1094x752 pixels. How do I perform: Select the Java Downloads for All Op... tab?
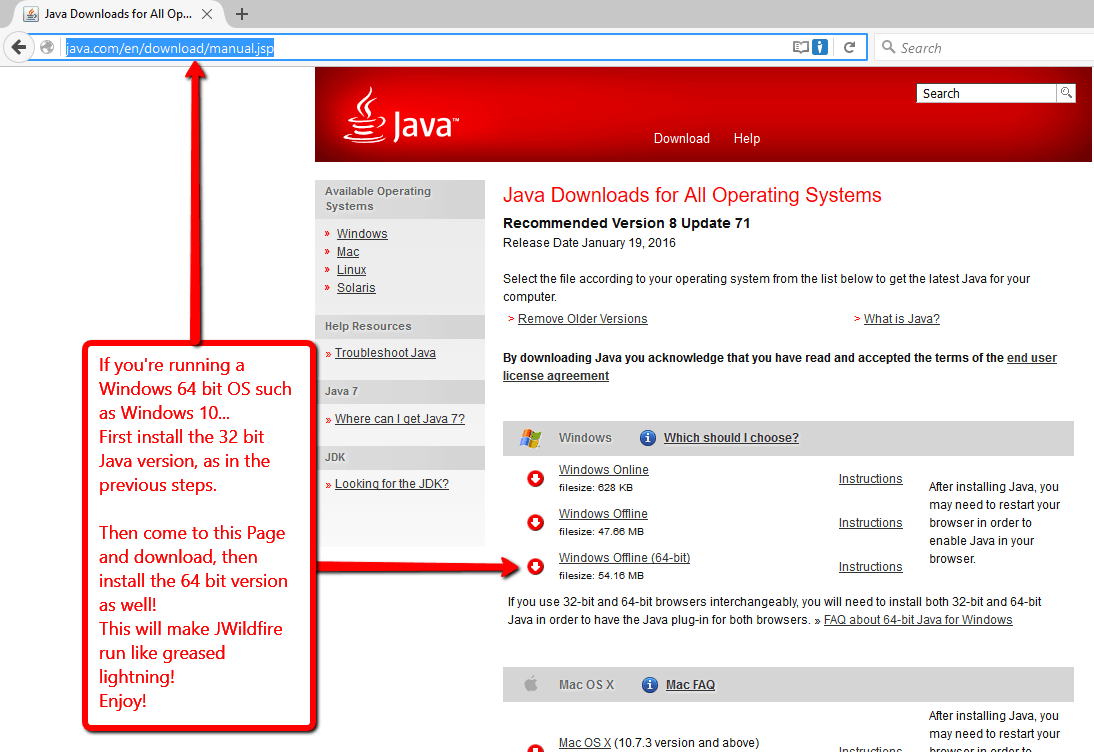click(118, 14)
